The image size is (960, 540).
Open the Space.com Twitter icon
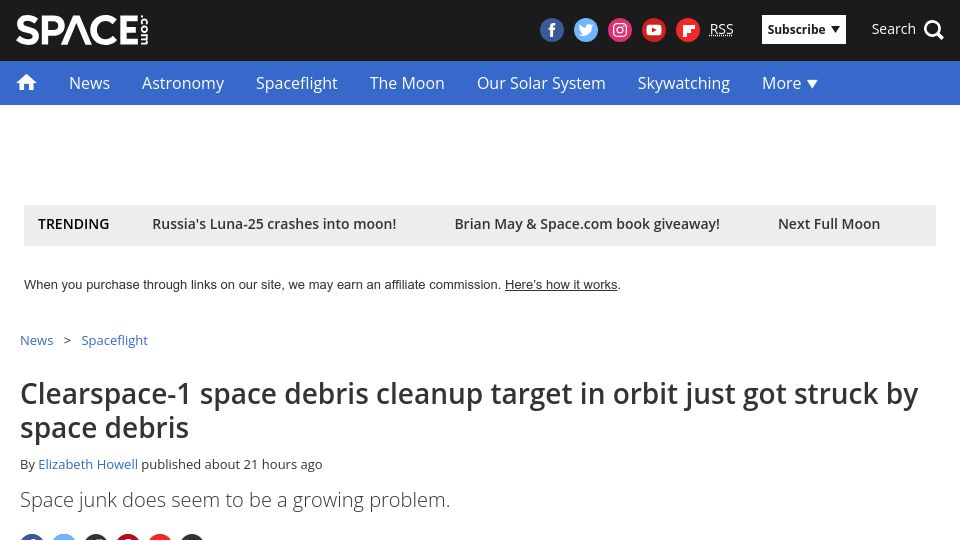586,29
